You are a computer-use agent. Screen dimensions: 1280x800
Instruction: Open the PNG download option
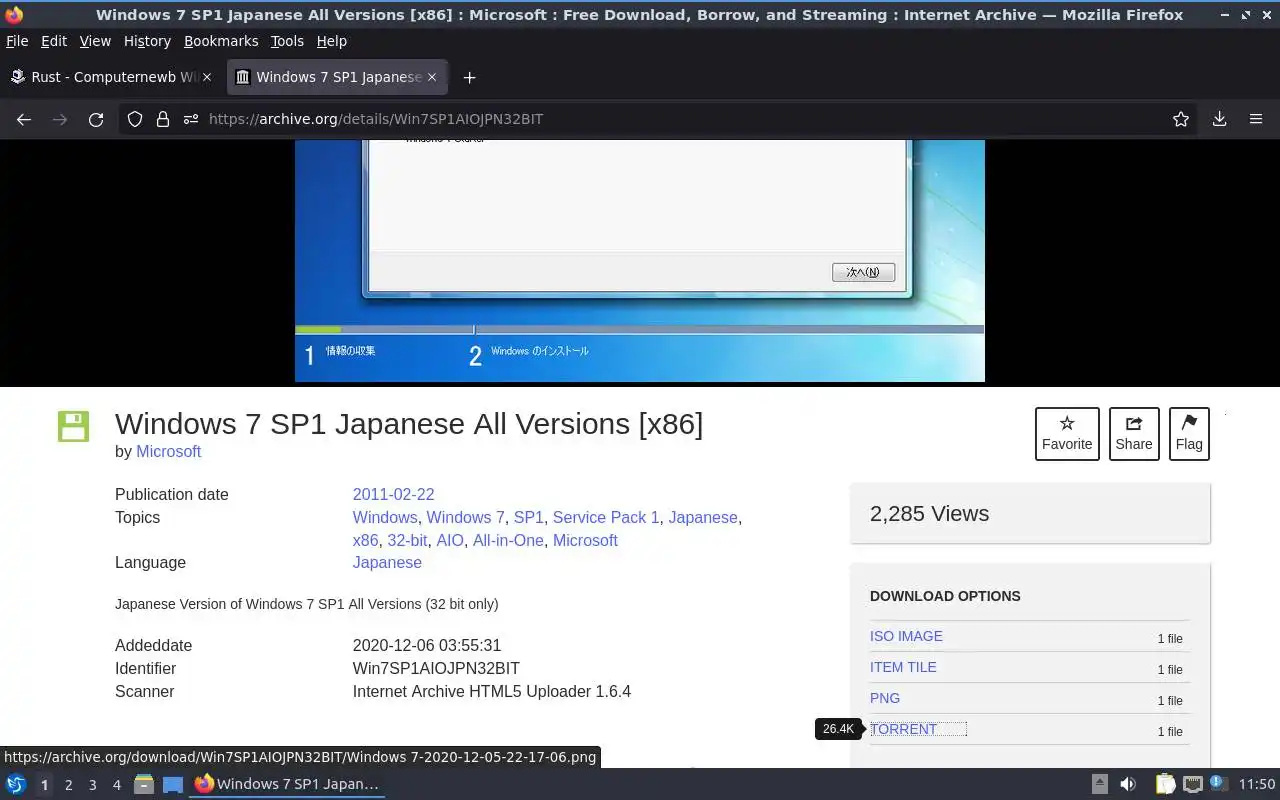coord(885,698)
